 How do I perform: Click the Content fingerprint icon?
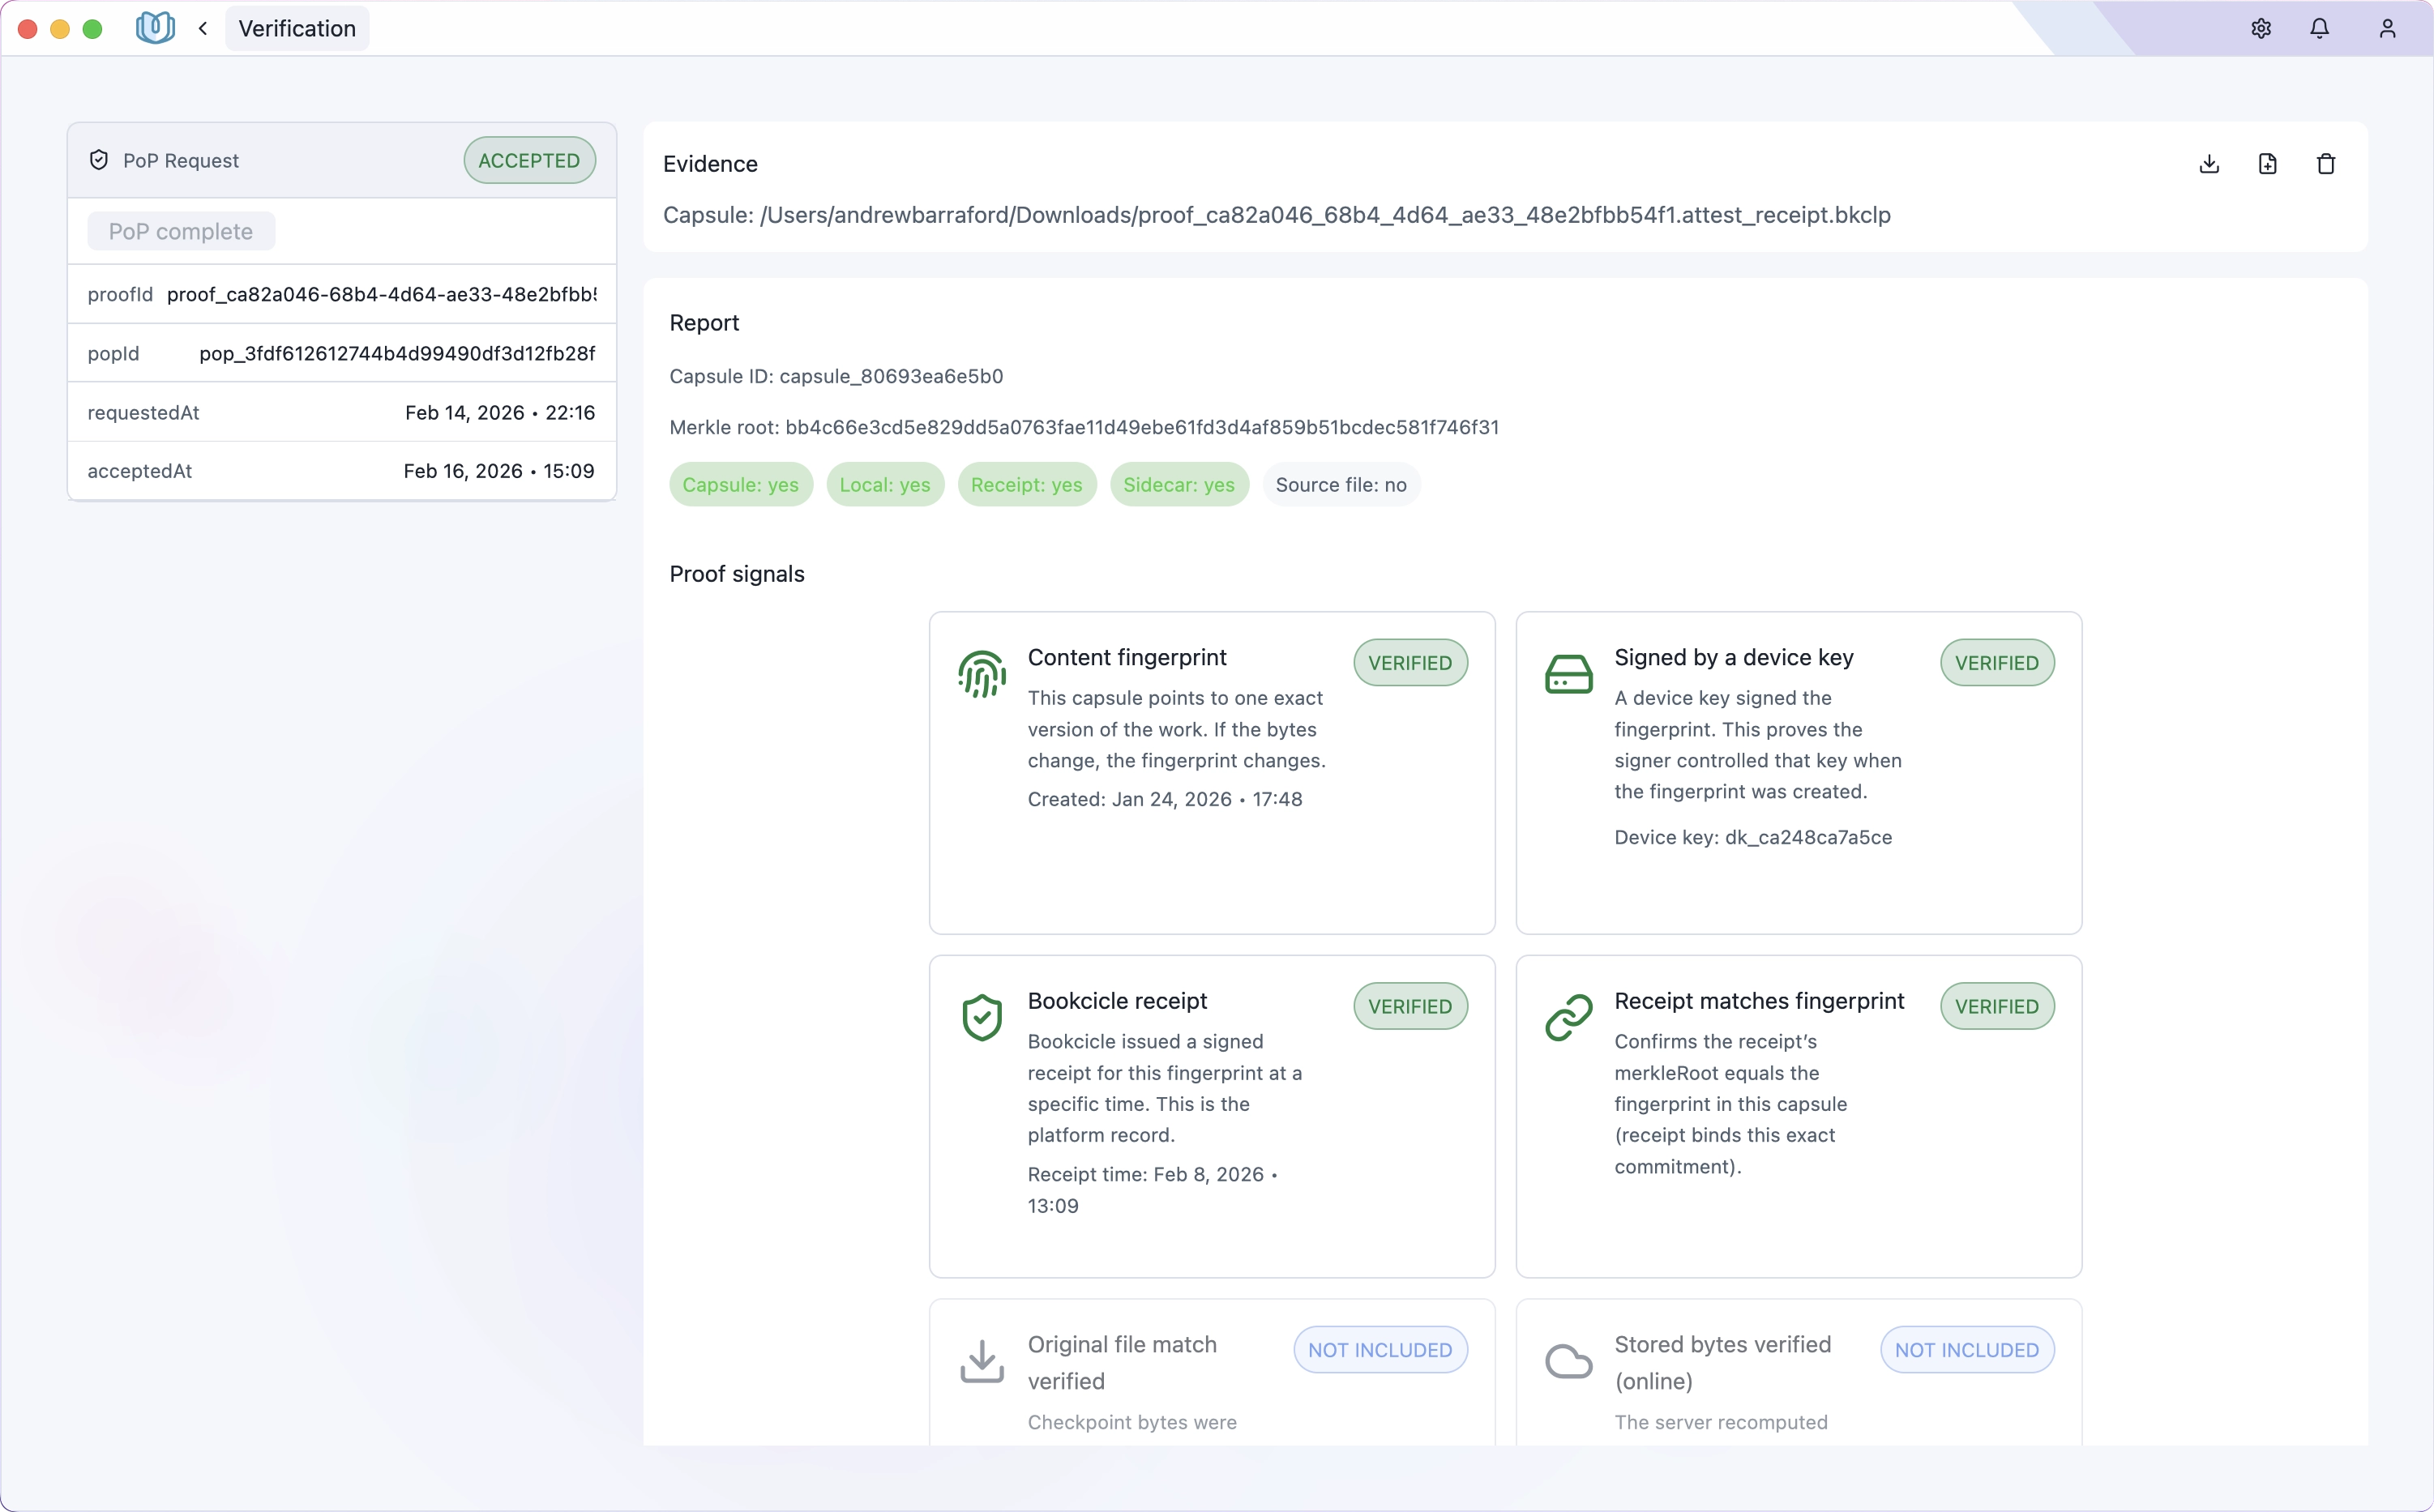coord(982,674)
